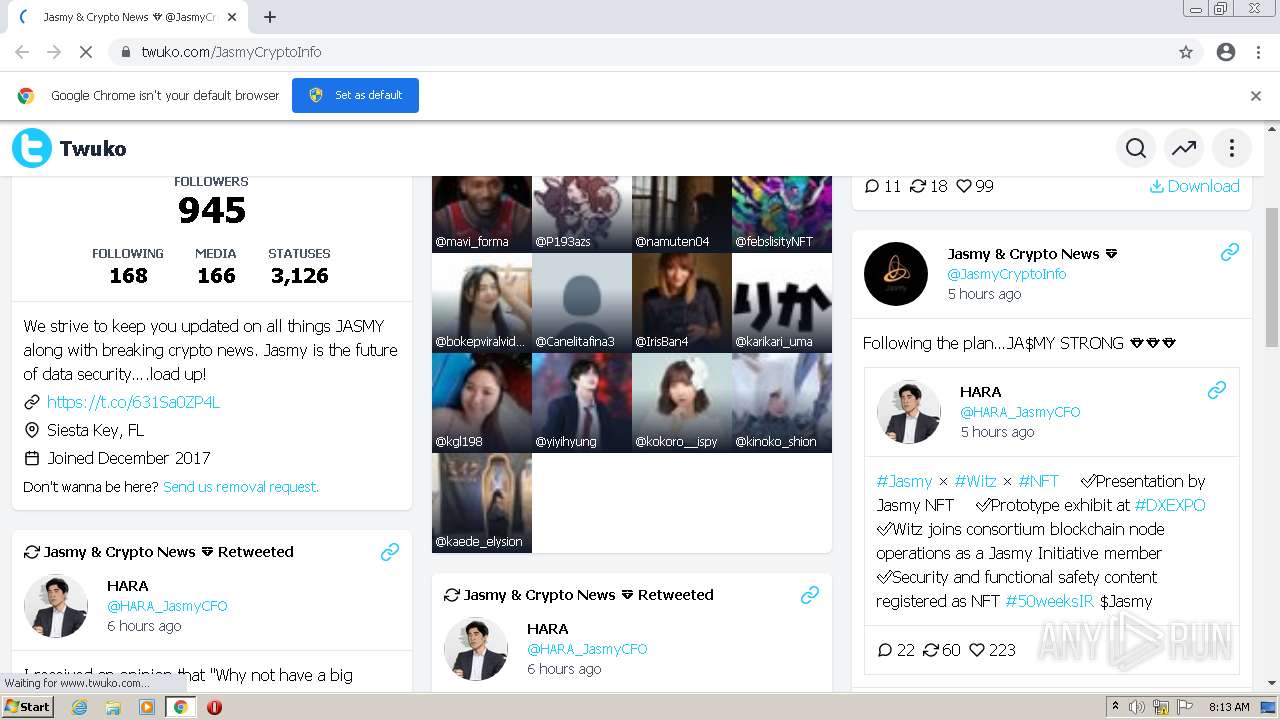
Task: Click link icon on left Retweeted card
Action: click(390, 552)
